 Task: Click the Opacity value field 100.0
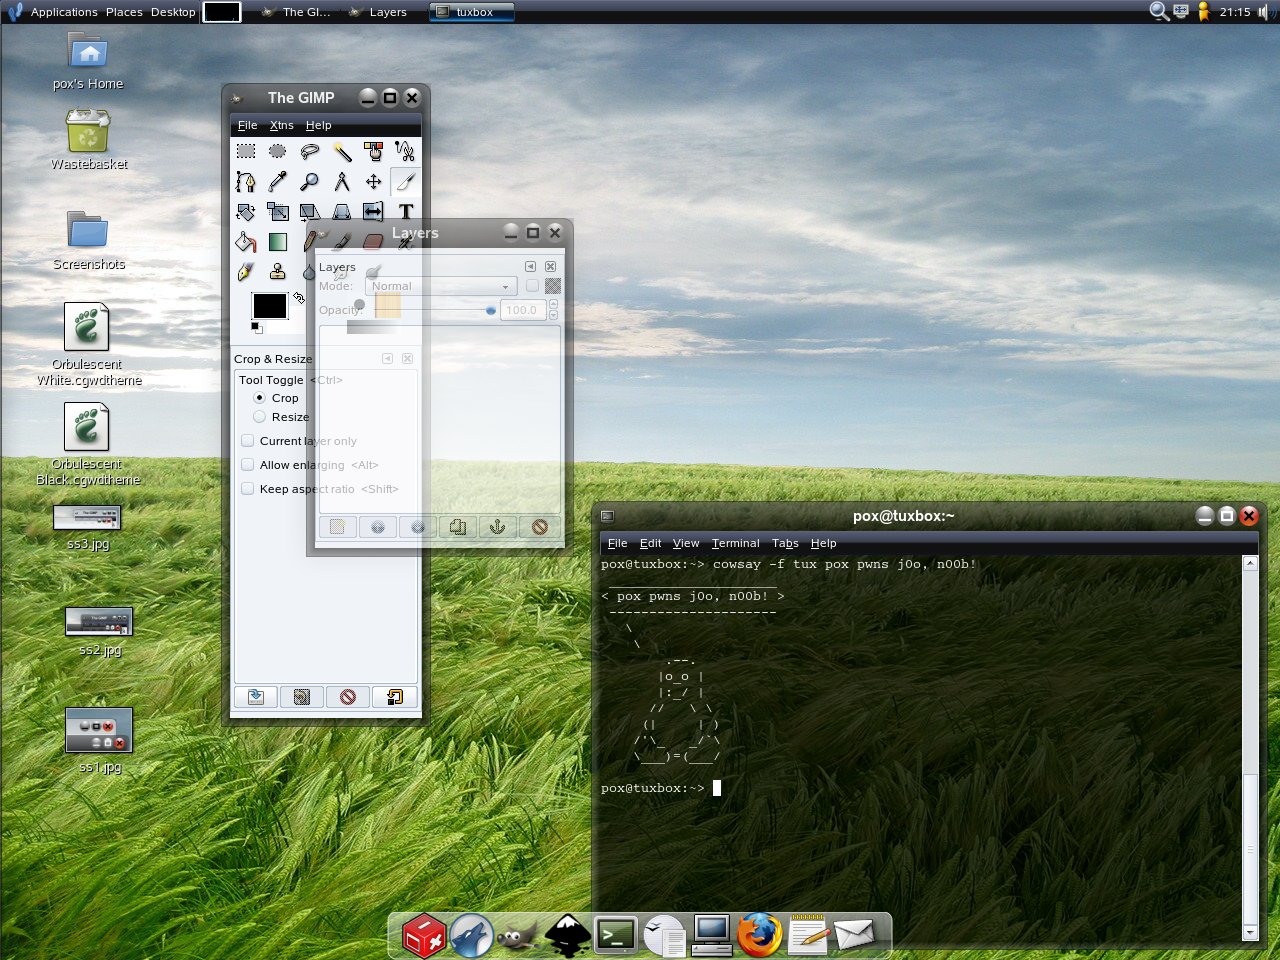pos(523,310)
